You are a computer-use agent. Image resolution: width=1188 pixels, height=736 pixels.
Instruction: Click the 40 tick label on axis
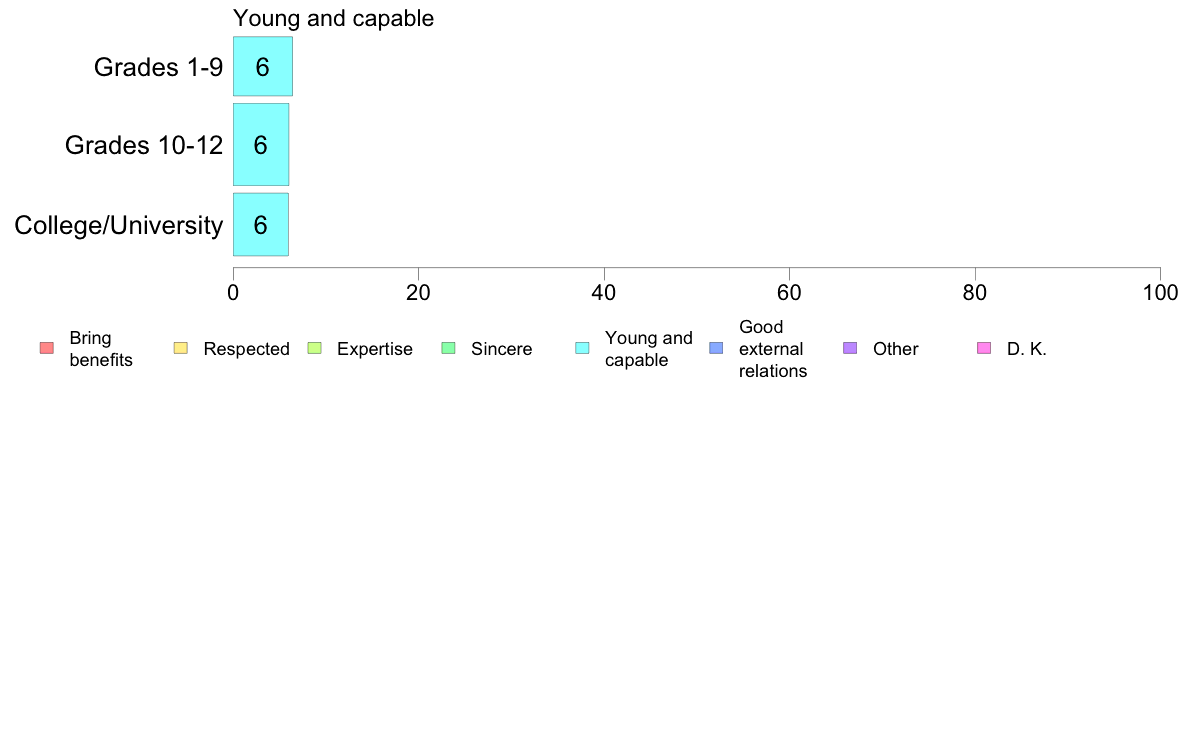click(x=604, y=293)
